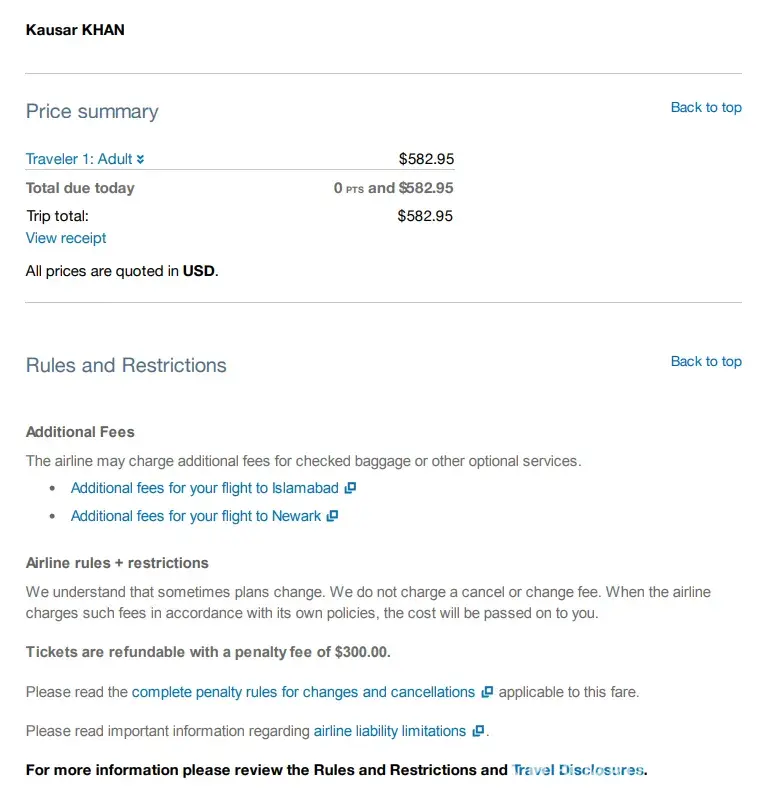Open the View receipt link
The width and height of the screenshot is (773, 802).
coord(66,238)
